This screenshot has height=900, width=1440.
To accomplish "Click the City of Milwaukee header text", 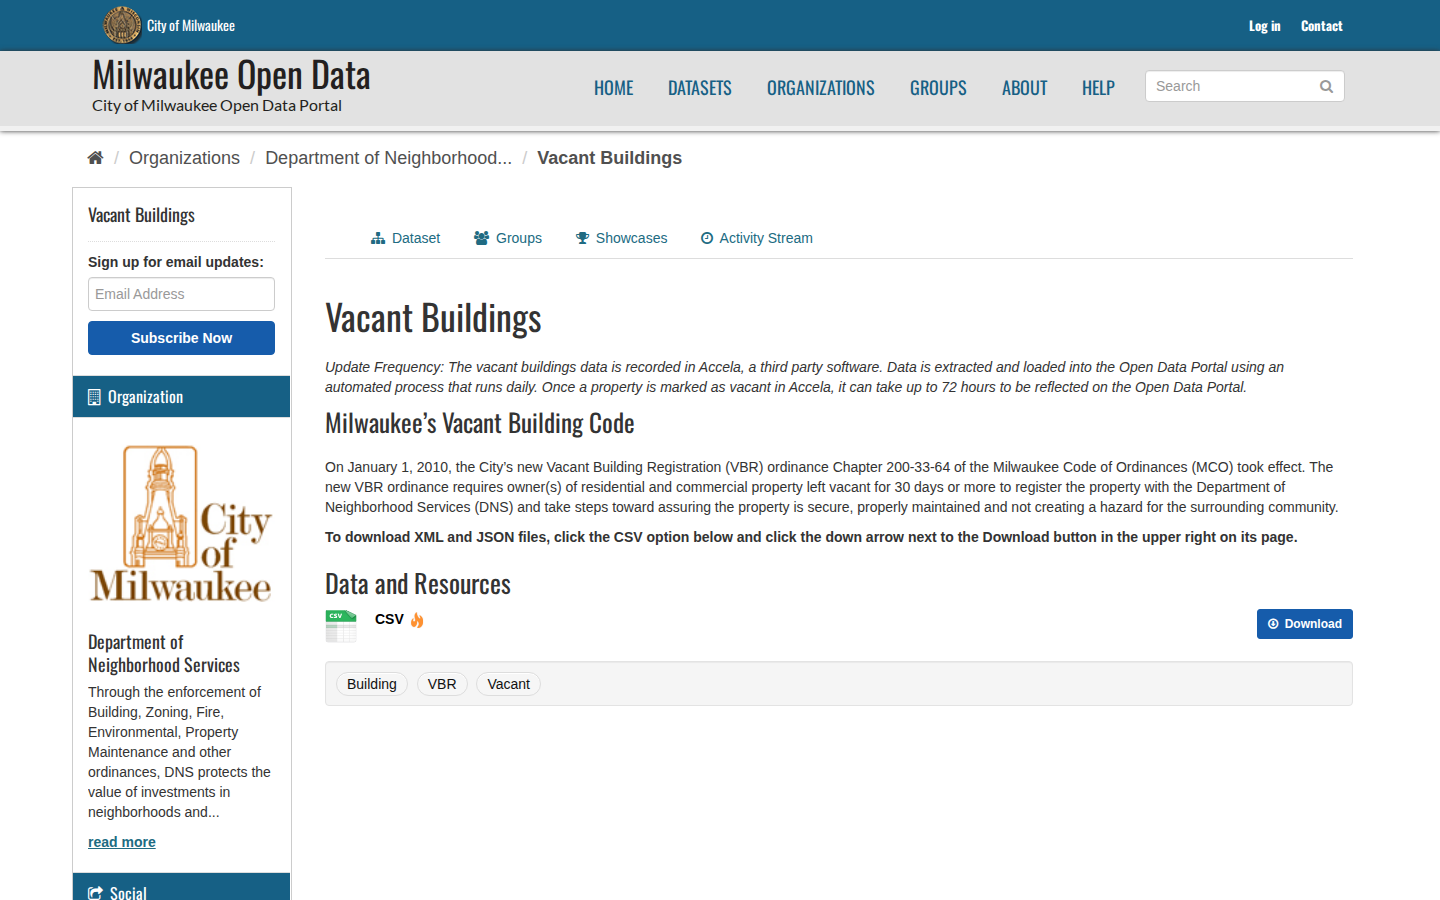I will tap(191, 26).
